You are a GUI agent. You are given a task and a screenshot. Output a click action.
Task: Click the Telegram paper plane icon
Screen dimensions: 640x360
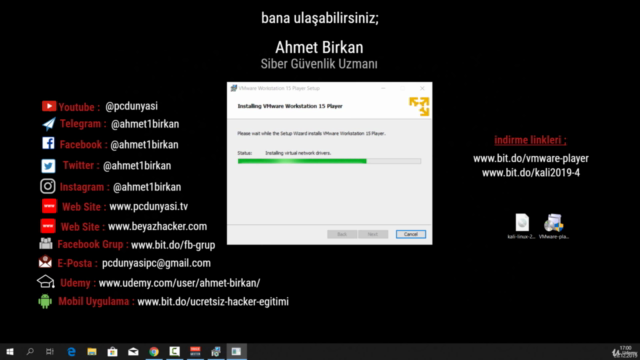click(49, 124)
